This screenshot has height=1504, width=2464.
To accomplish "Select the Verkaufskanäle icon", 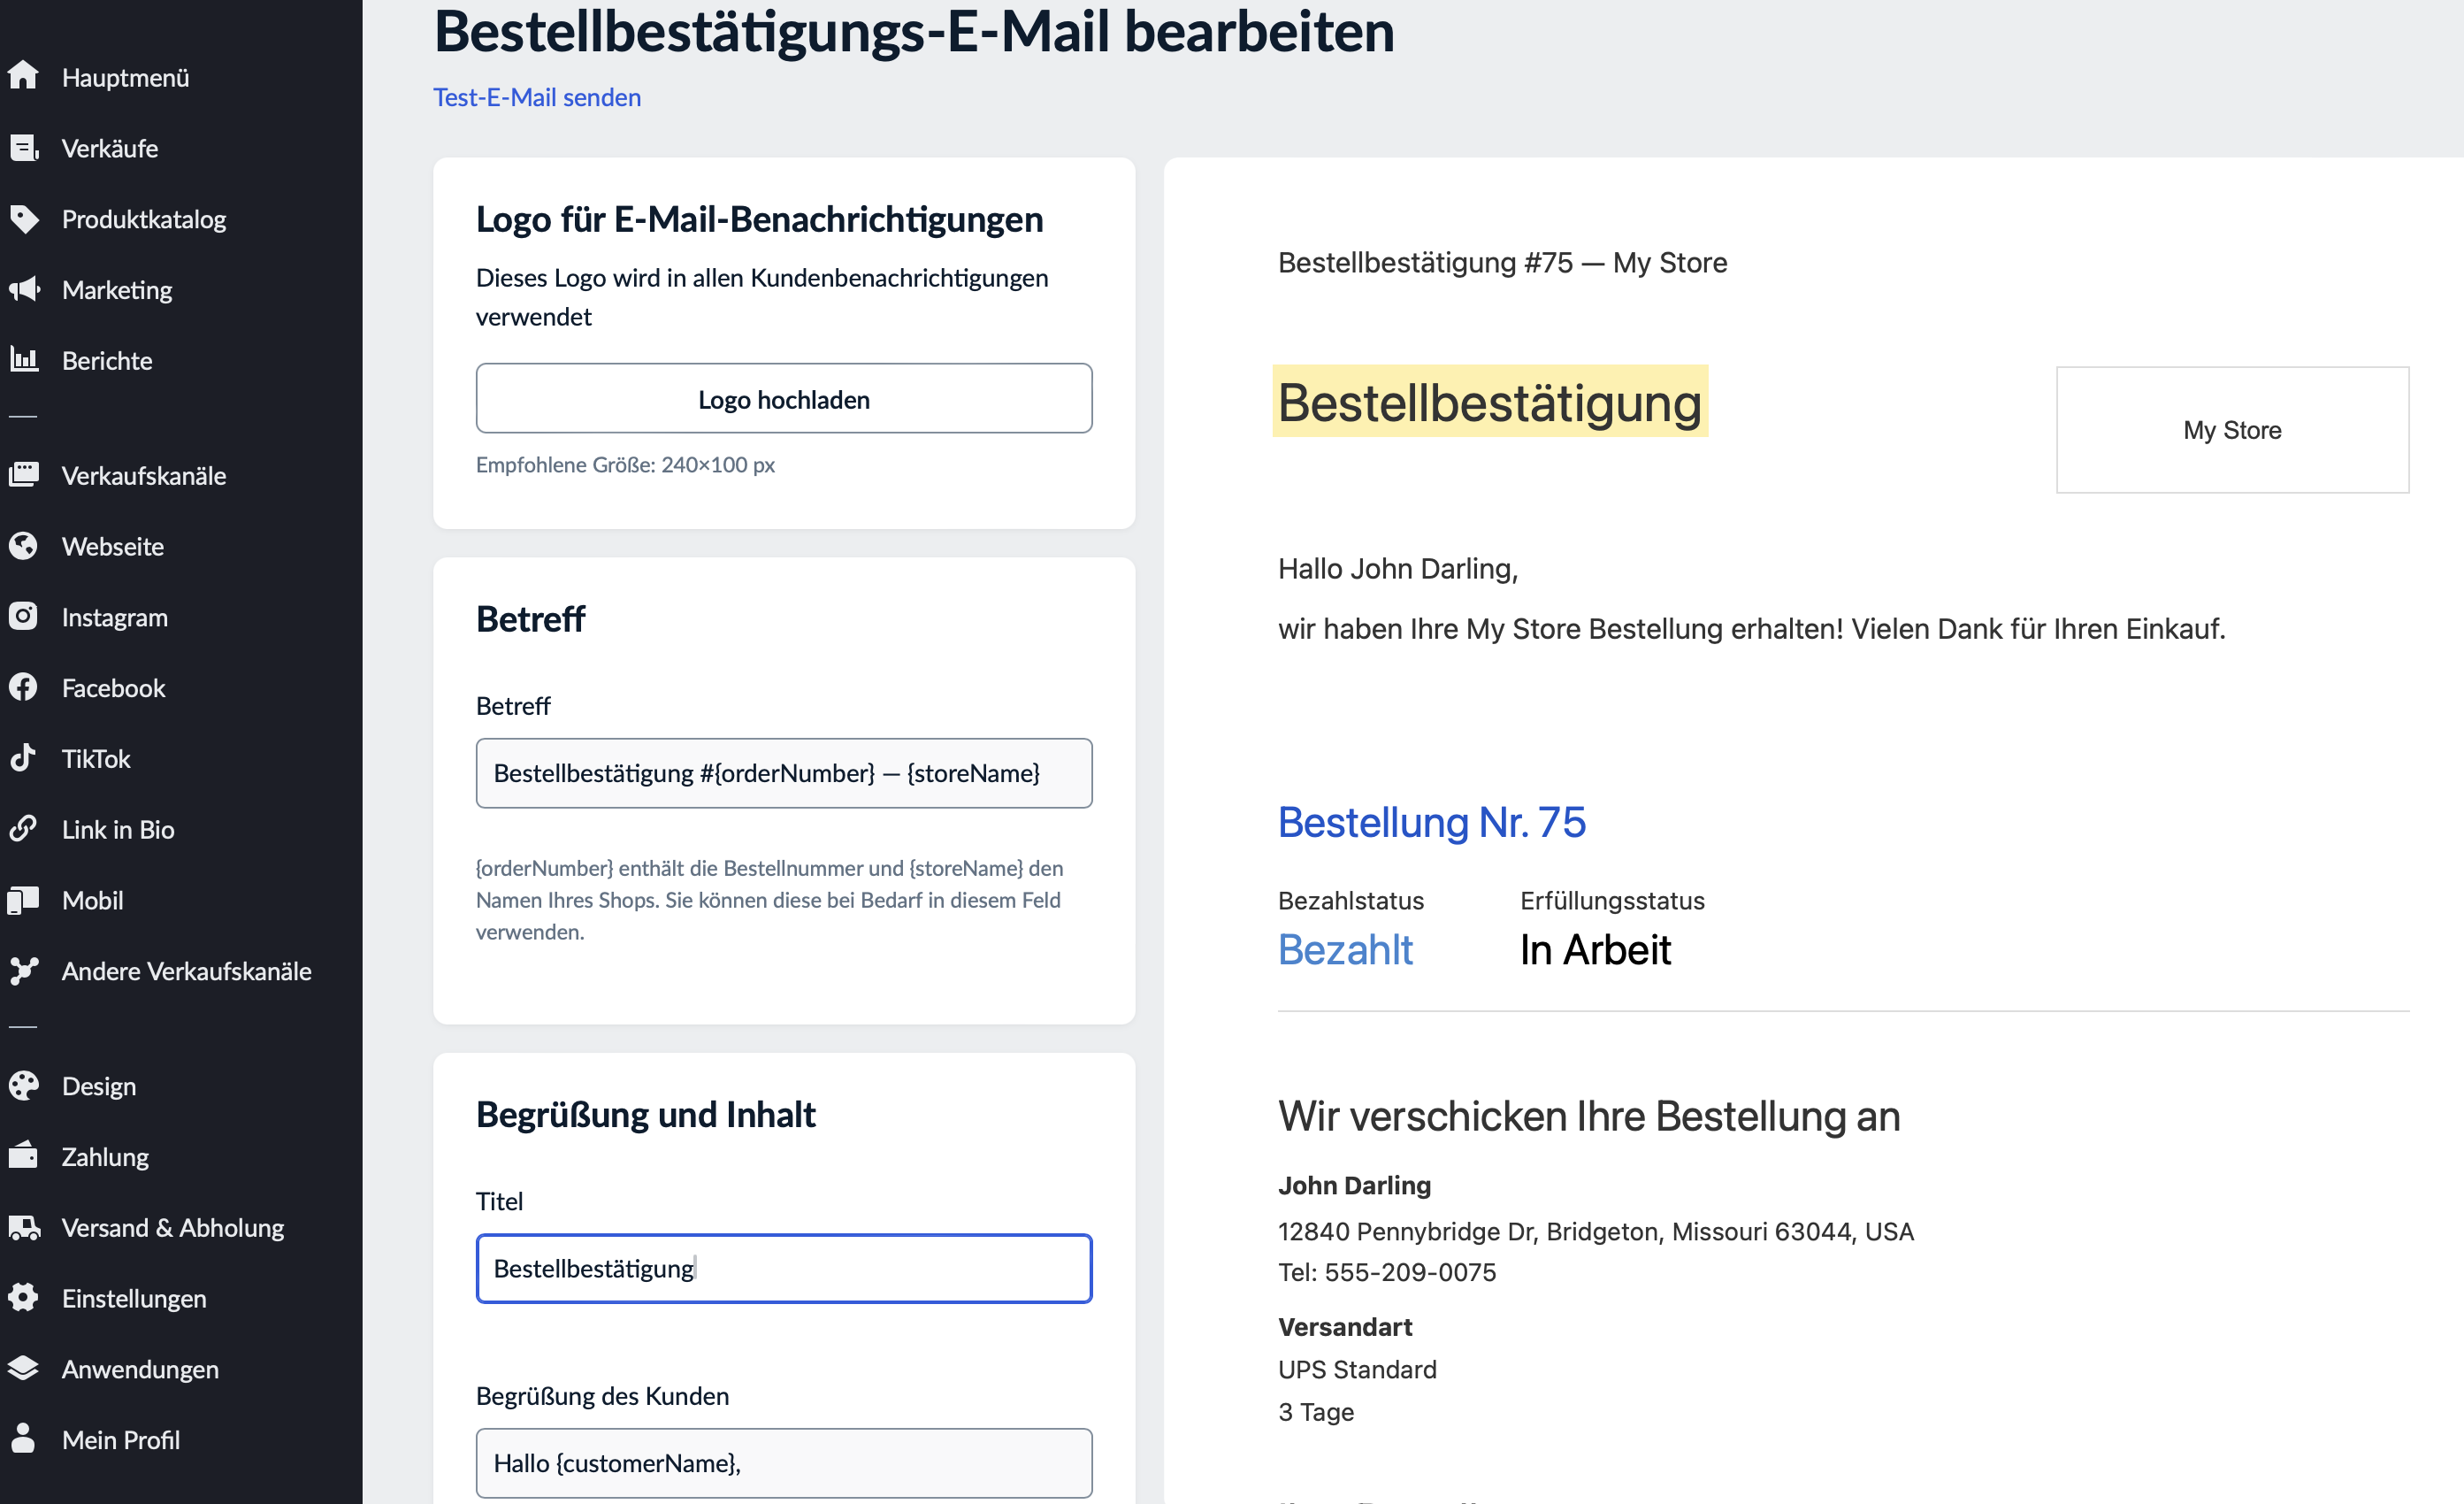I will point(23,475).
